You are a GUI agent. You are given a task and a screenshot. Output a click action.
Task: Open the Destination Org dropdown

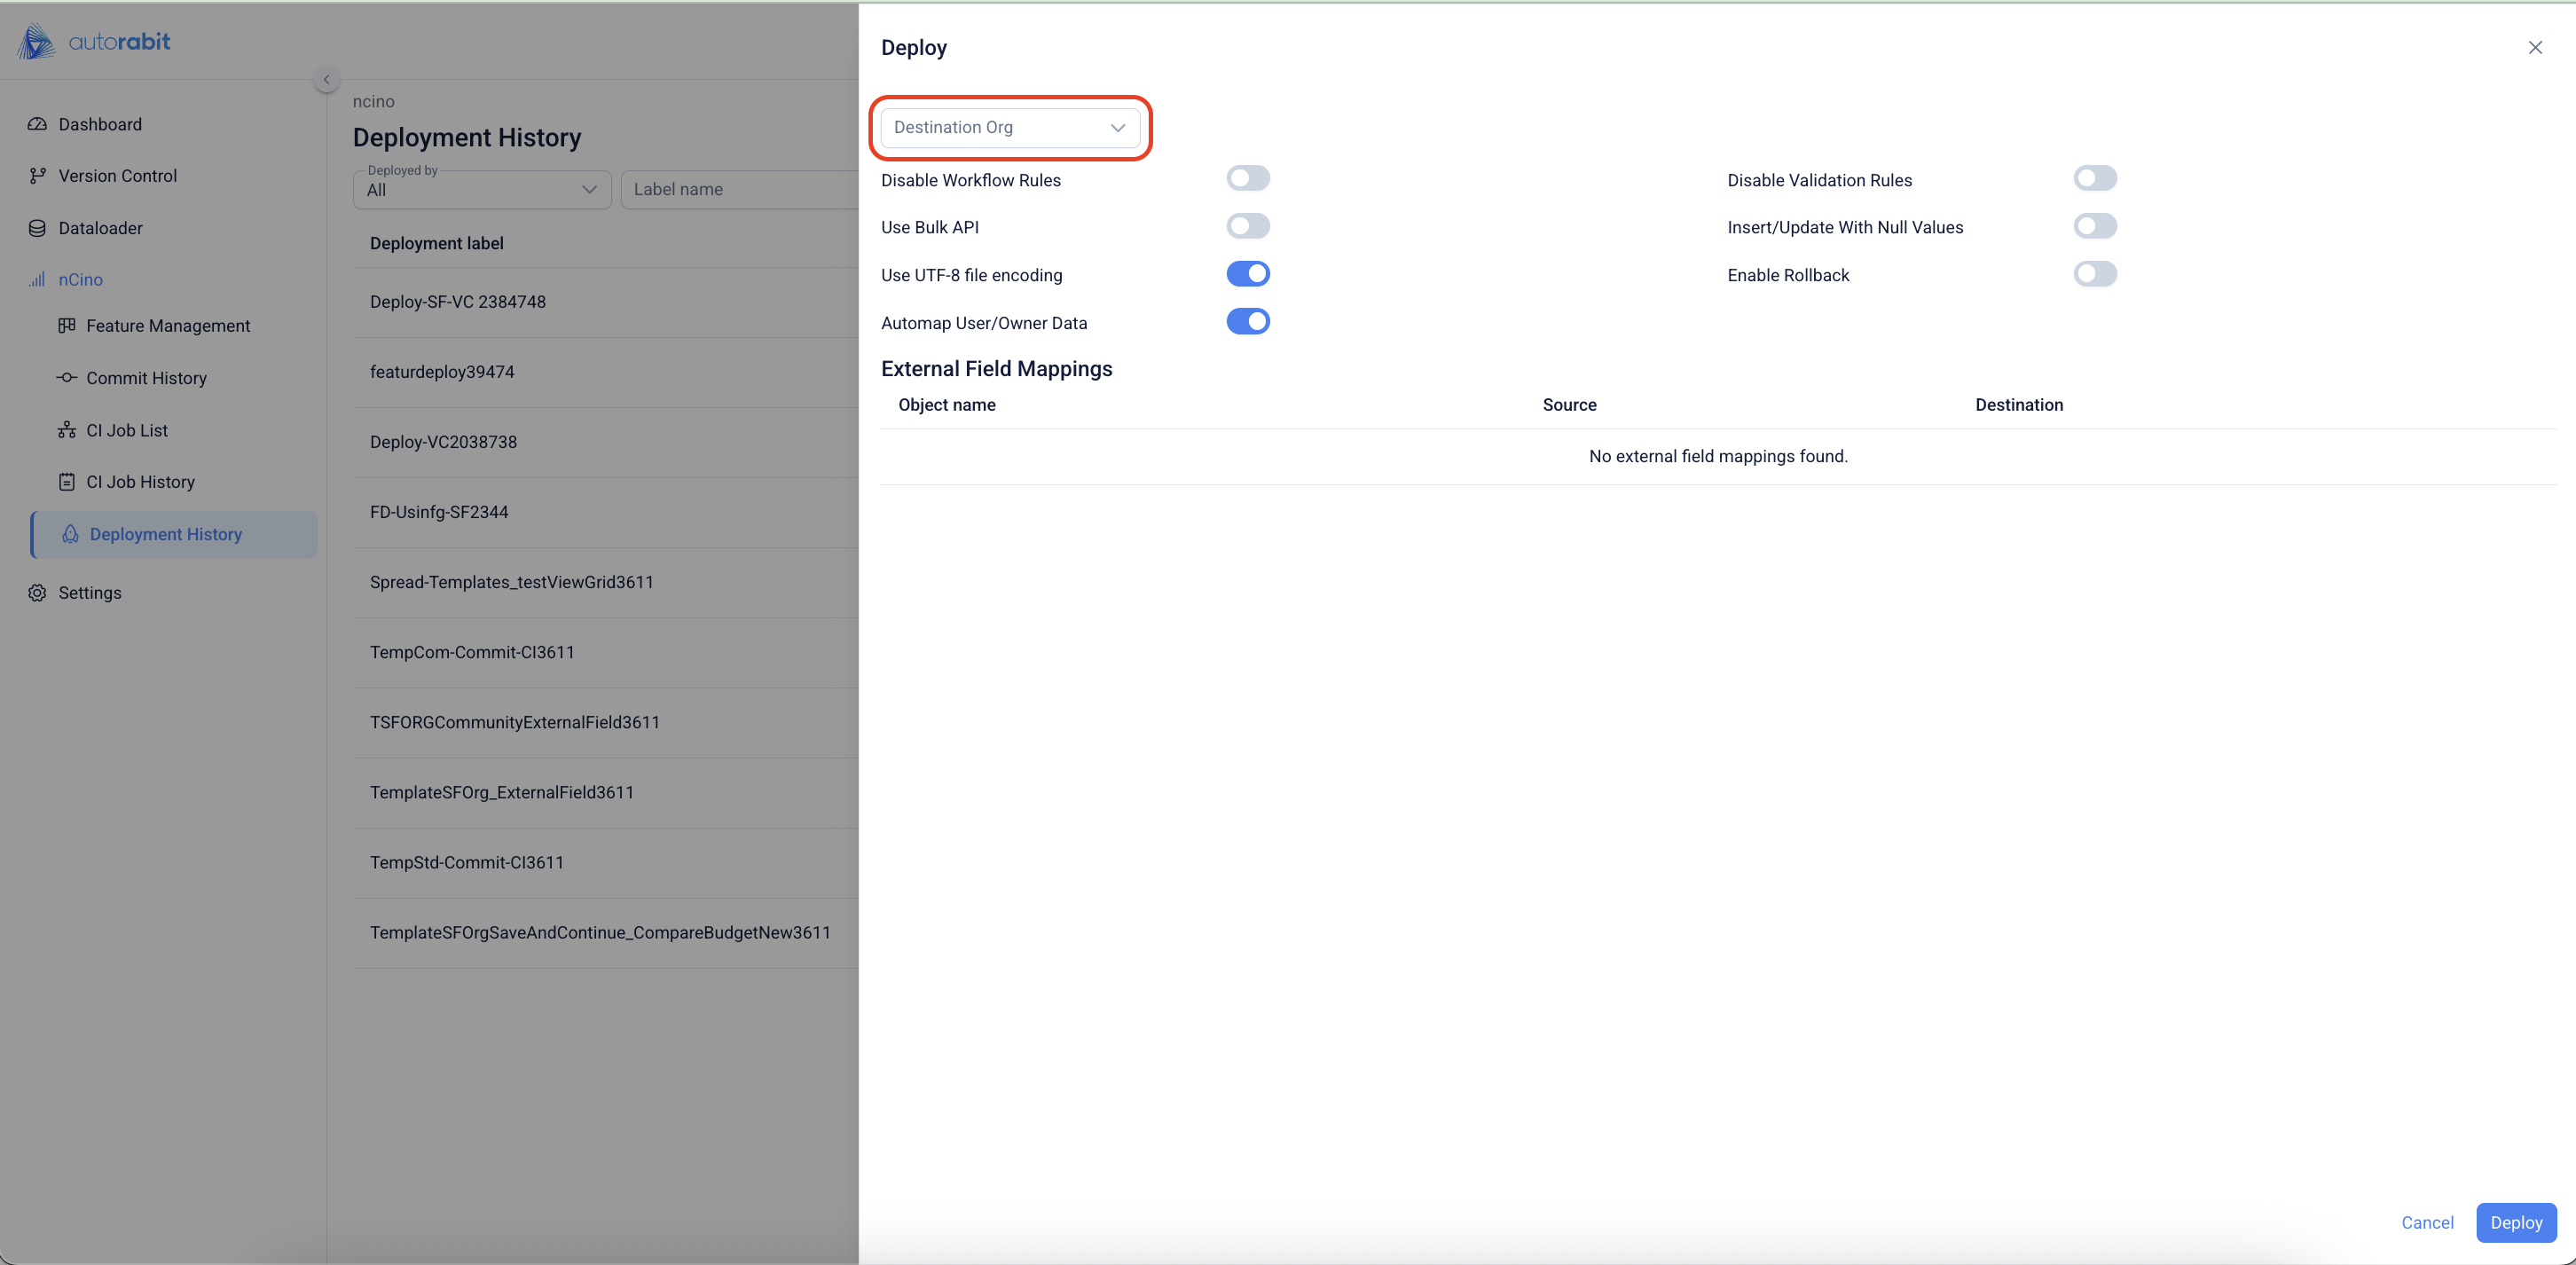(1009, 127)
